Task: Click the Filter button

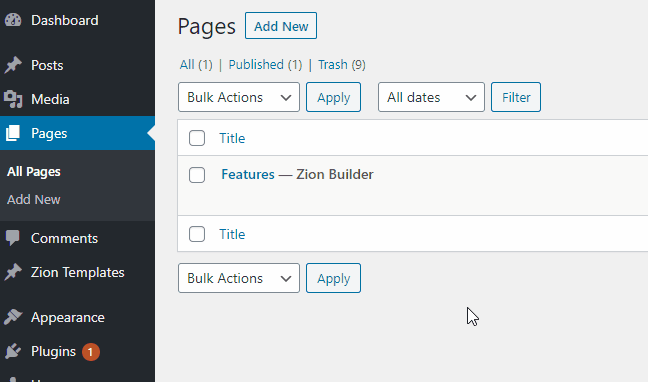Action: pos(516,97)
